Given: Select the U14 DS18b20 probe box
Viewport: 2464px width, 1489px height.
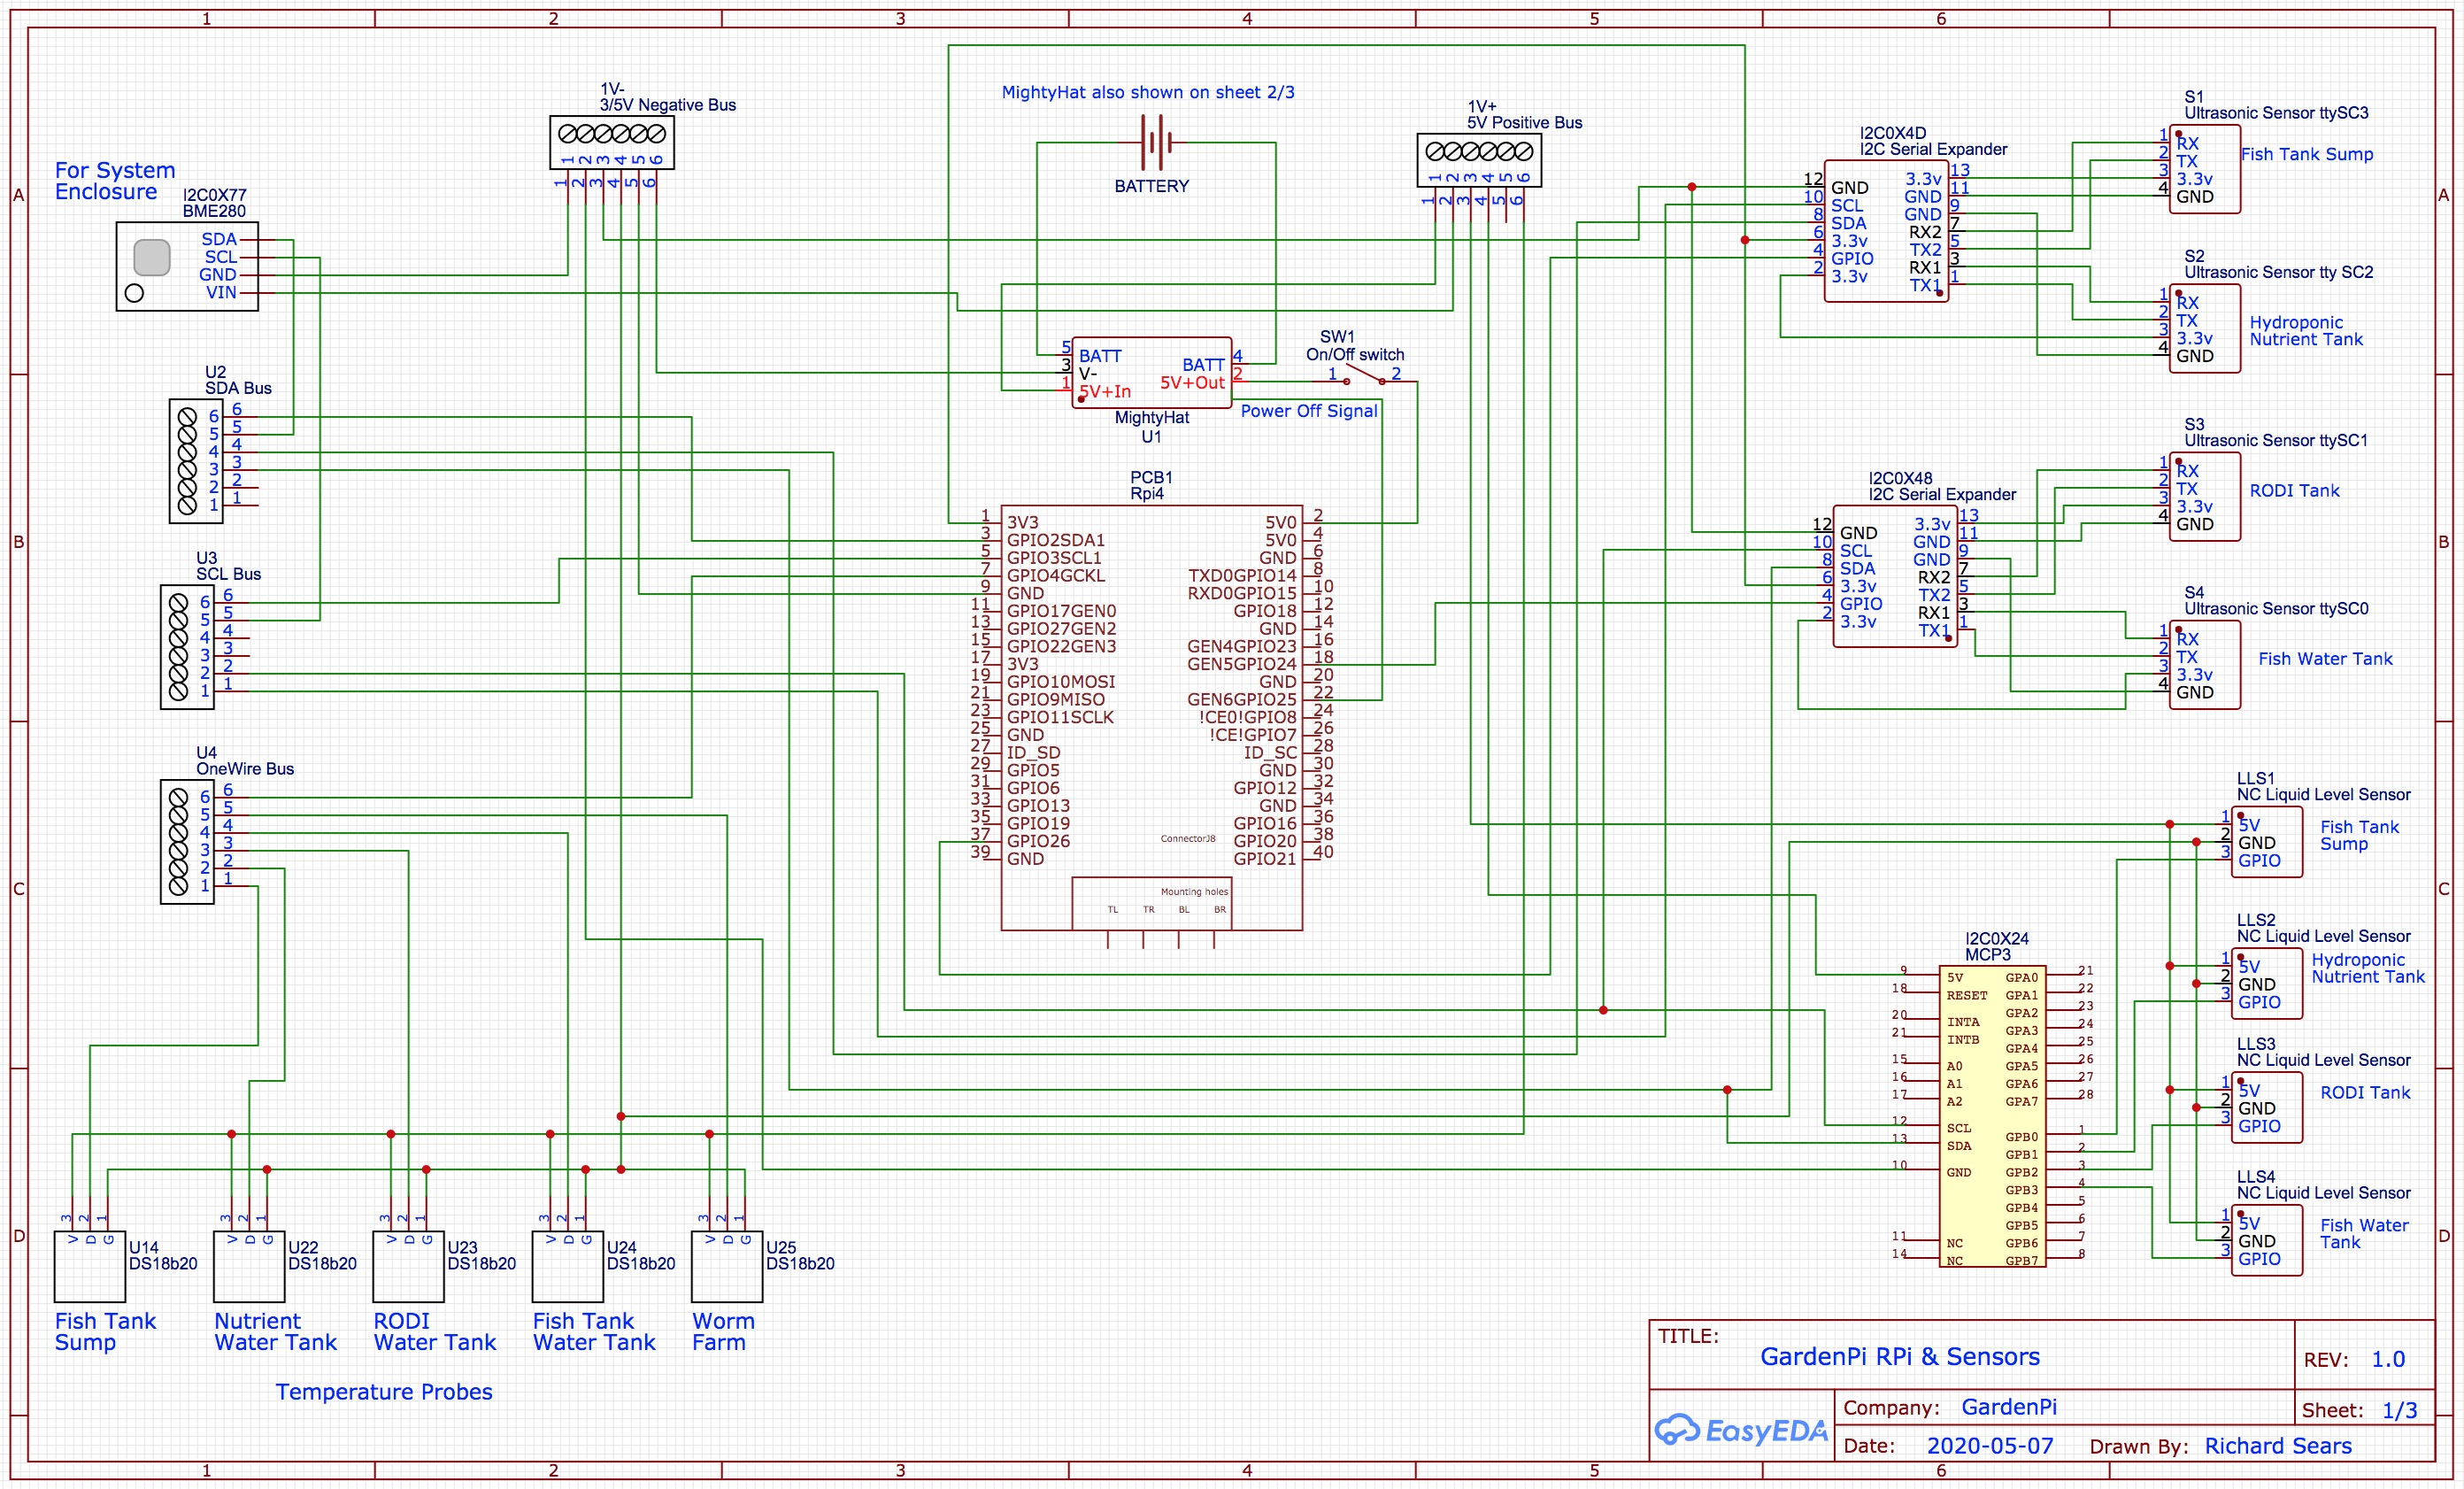Looking at the screenshot, I should click(x=90, y=1266).
